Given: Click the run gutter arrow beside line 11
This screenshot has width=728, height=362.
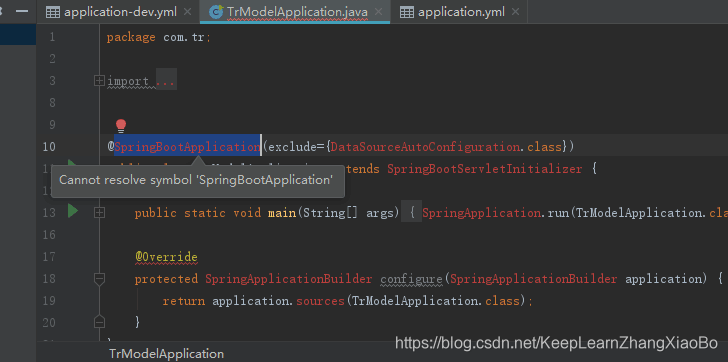Looking at the screenshot, I should point(72,163).
